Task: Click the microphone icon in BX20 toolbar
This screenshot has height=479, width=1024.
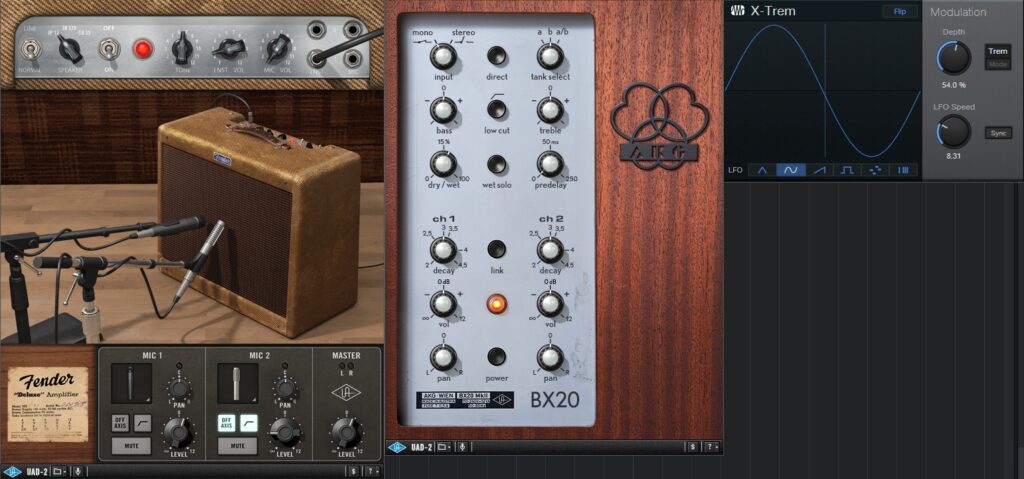Action: coord(462,447)
